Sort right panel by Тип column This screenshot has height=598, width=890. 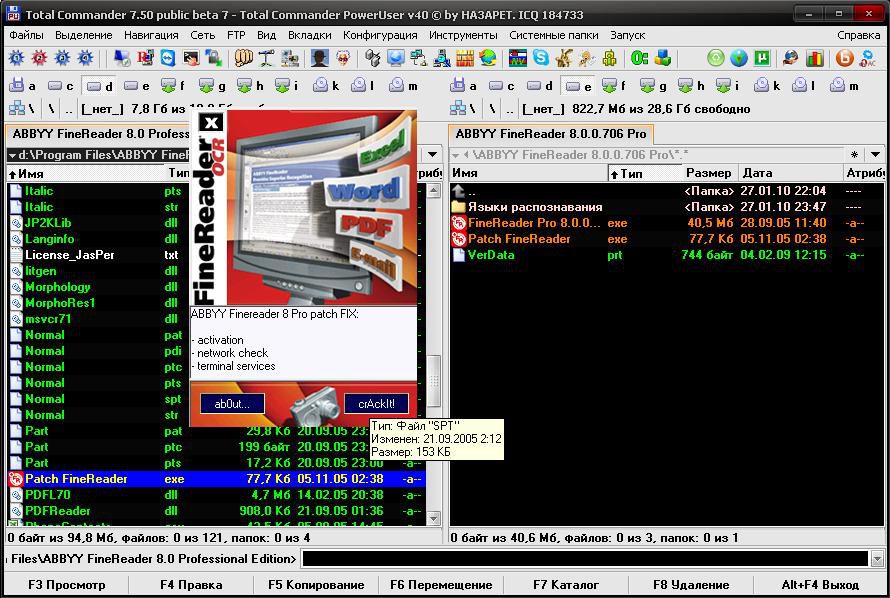pyautogui.click(x=644, y=173)
